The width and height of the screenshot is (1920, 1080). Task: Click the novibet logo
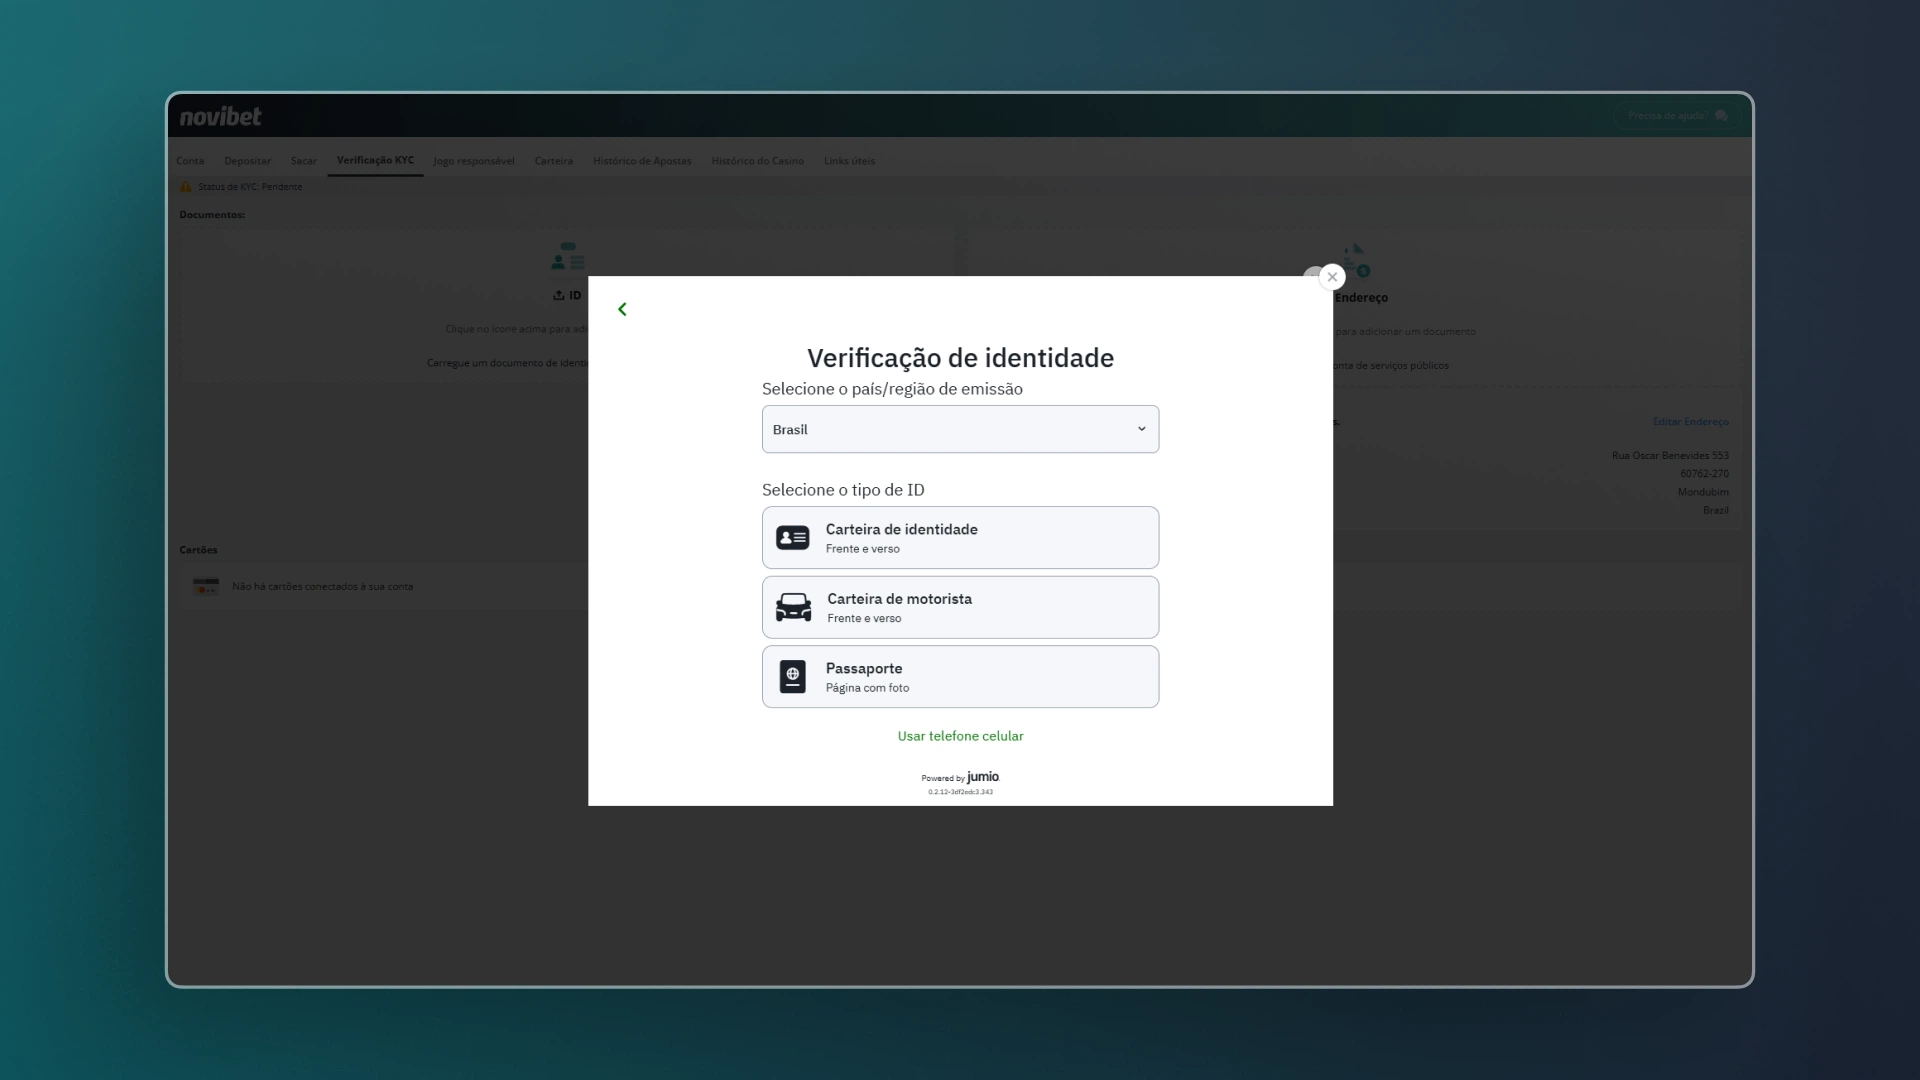pyautogui.click(x=220, y=116)
